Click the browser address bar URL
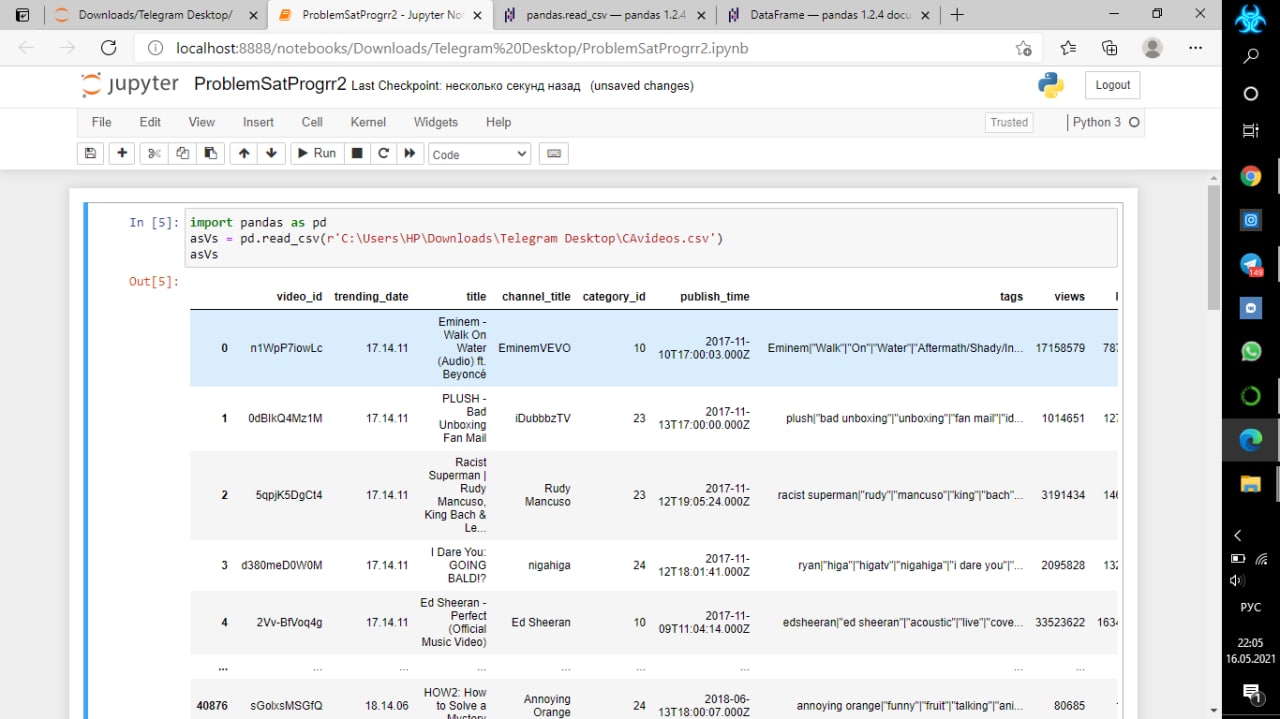 click(462, 48)
